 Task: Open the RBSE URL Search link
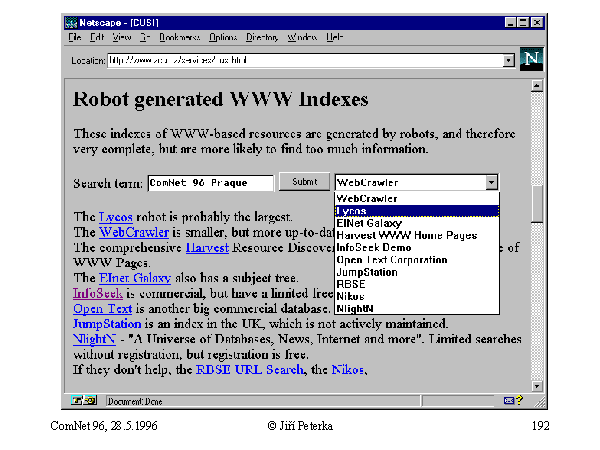(x=250, y=370)
